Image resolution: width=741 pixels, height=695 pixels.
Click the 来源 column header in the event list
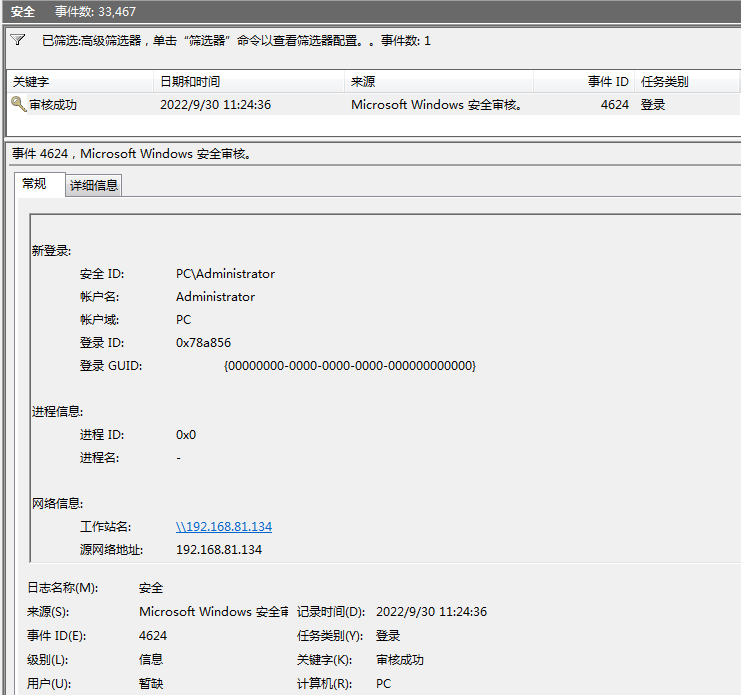click(x=438, y=82)
